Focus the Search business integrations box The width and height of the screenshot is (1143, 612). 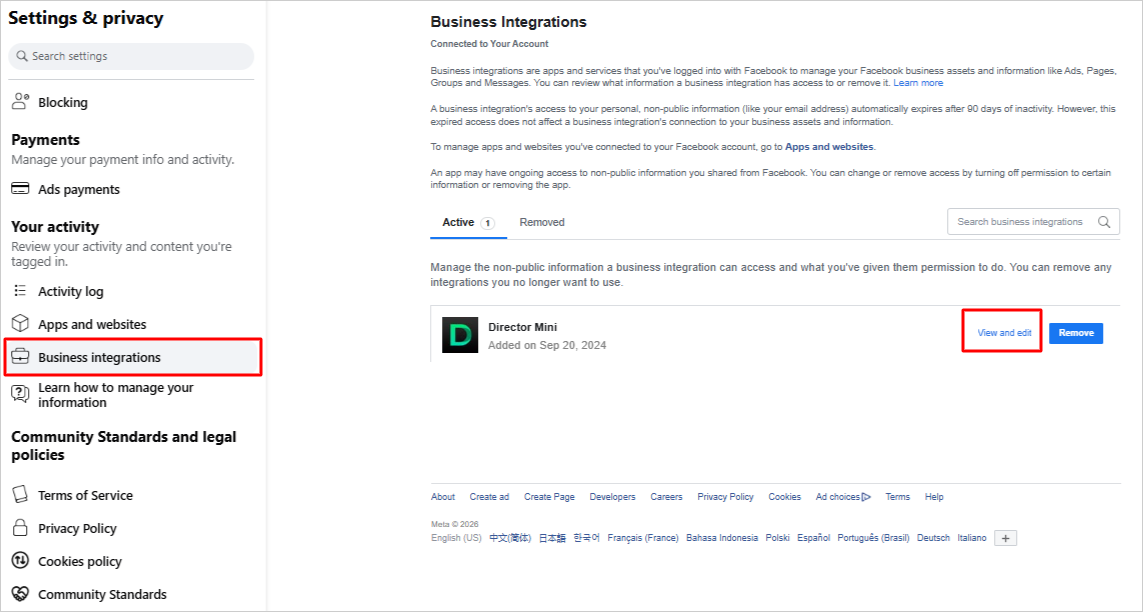[x=1022, y=222]
